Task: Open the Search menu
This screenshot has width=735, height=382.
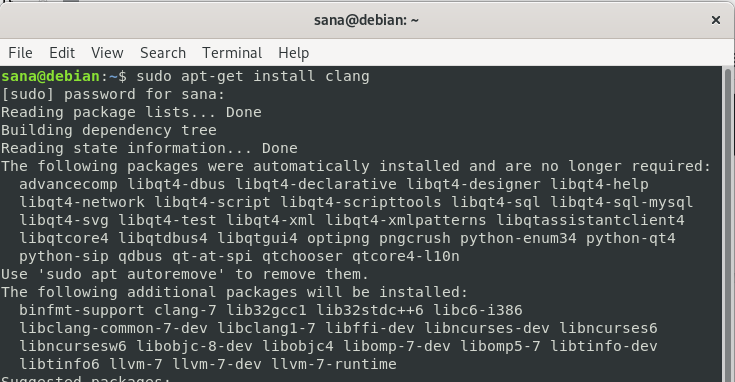Action: coord(163,53)
